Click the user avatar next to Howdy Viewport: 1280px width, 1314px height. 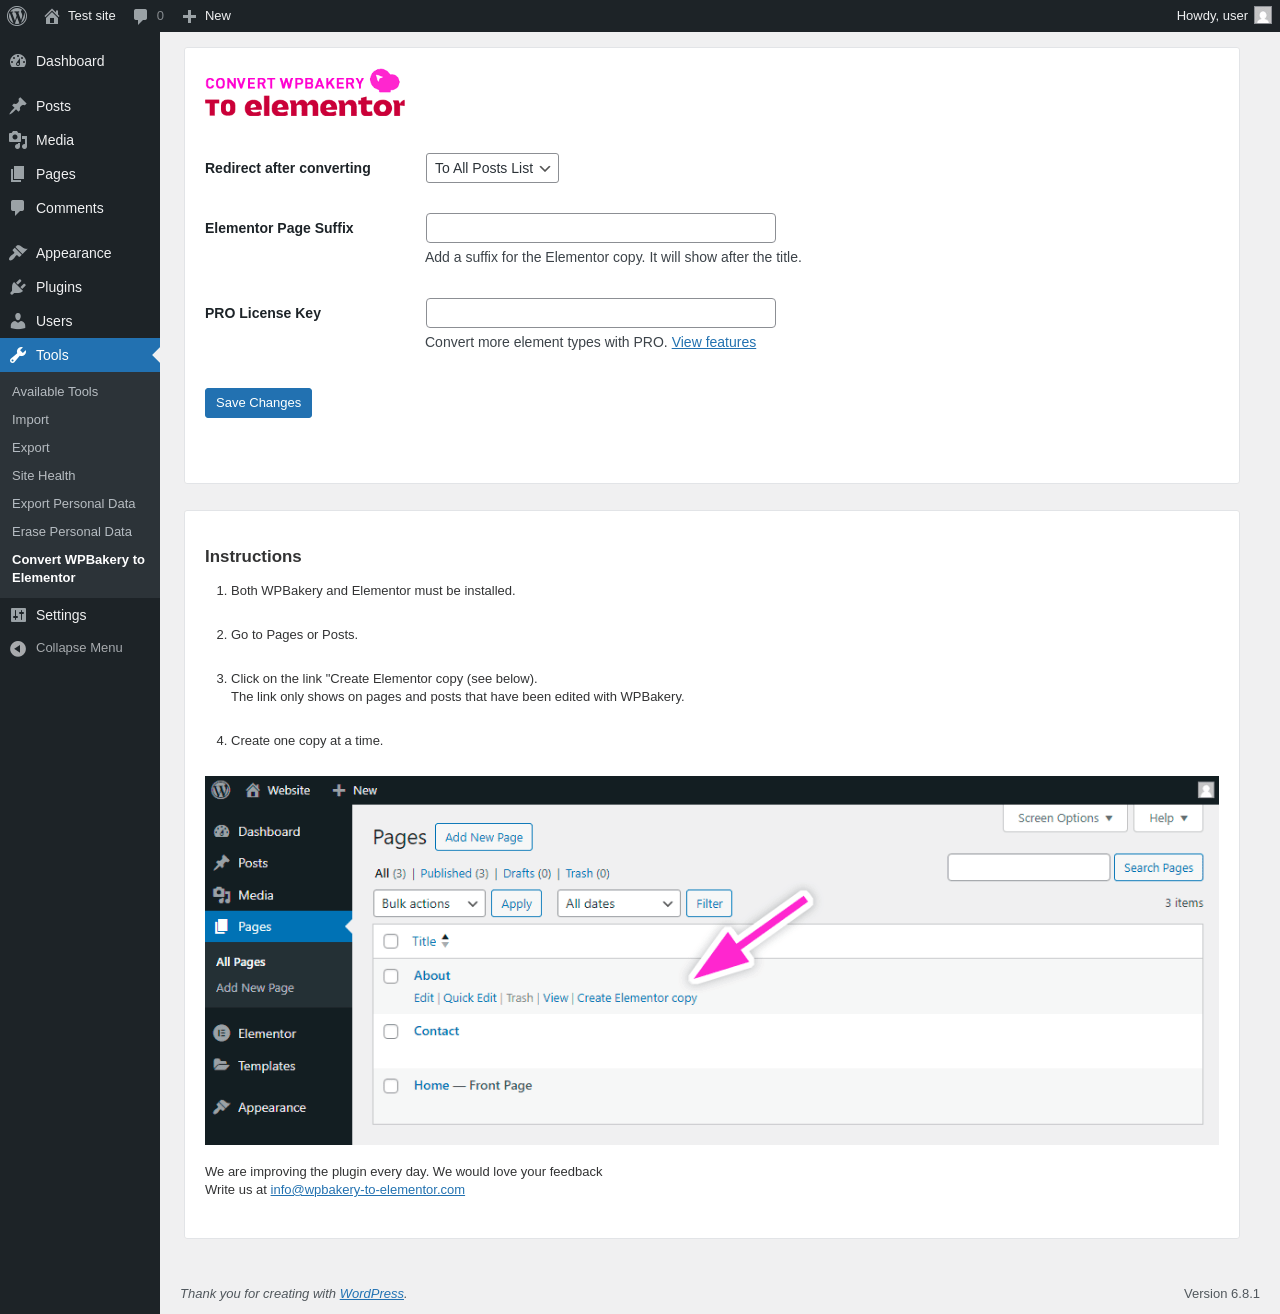(1263, 16)
